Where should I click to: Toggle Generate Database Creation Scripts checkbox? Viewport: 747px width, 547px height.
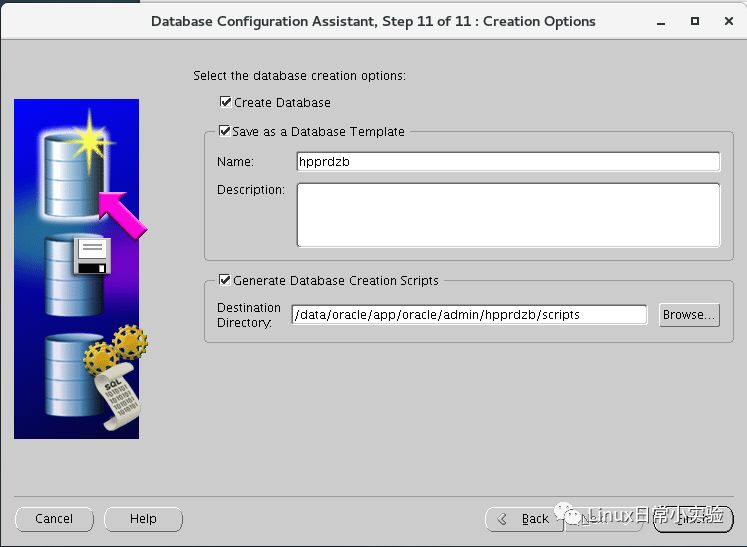224,280
